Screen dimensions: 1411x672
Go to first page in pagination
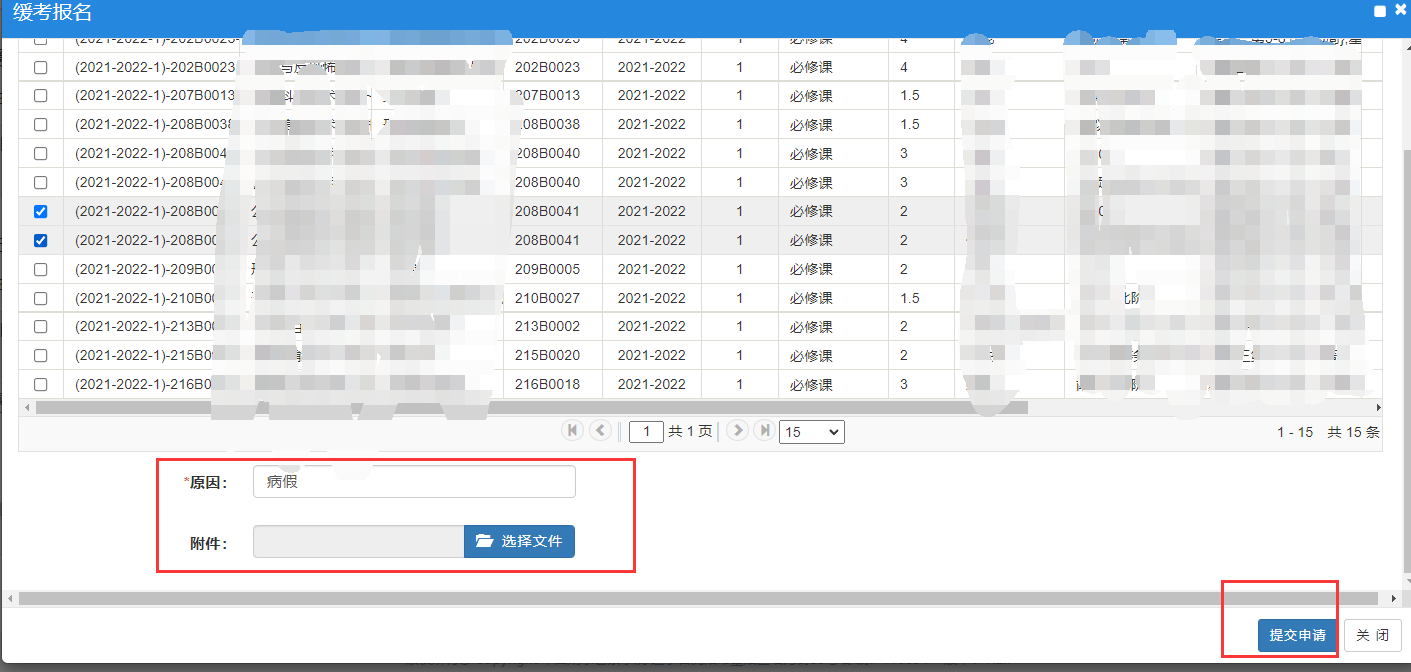point(573,430)
